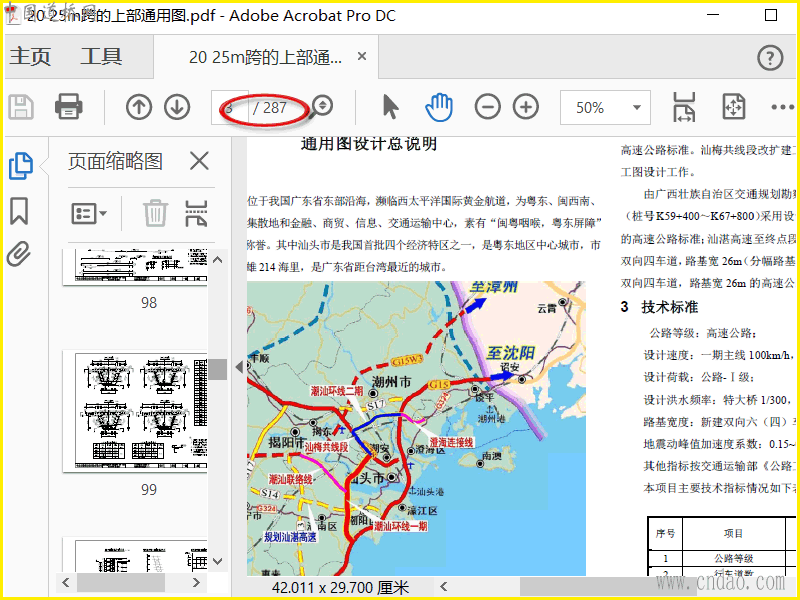Open the Help question mark
This screenshot has height=600, width=800.
(770, 58)
